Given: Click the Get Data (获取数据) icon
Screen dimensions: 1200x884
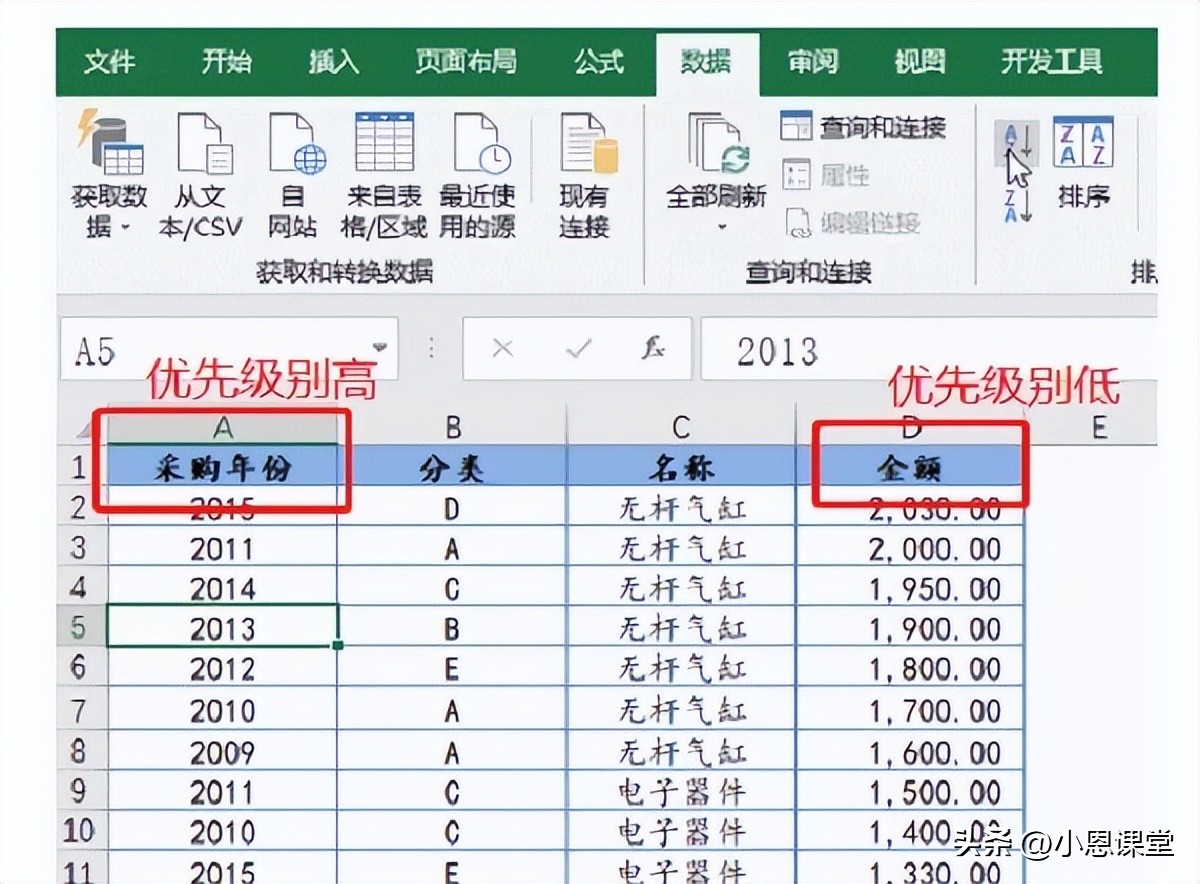Looking at the screenshot, I should coord(110,144).
